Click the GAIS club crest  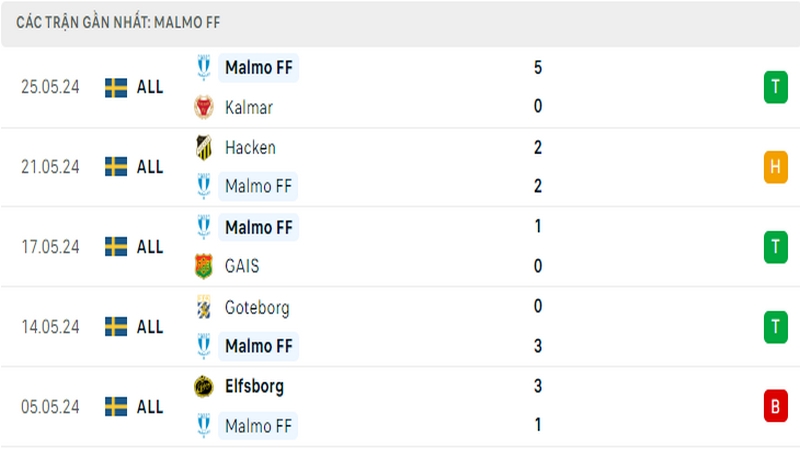coord(204,266)
